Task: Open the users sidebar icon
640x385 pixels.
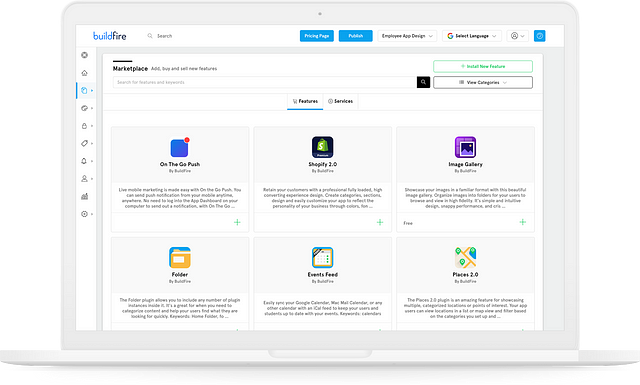Action: (84, 178)
